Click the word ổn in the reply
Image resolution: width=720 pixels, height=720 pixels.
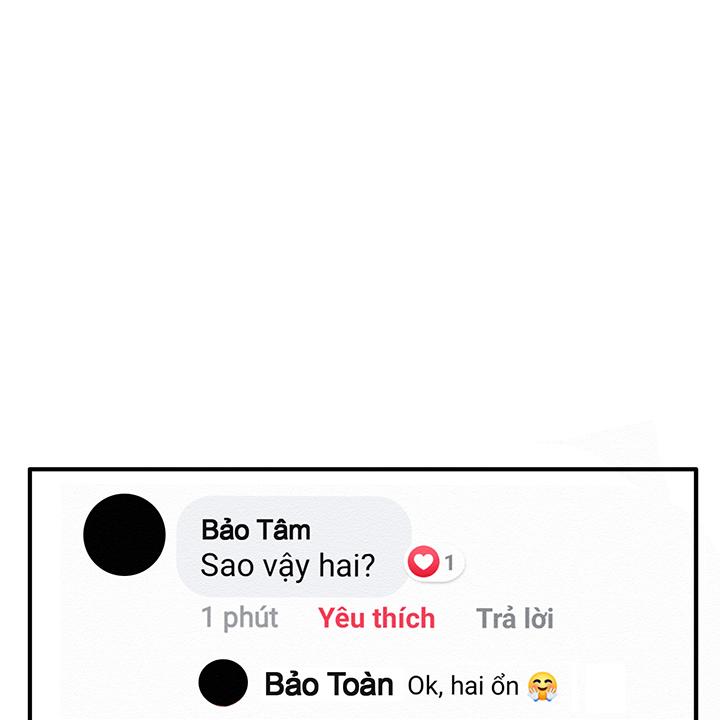coord(505,686)
